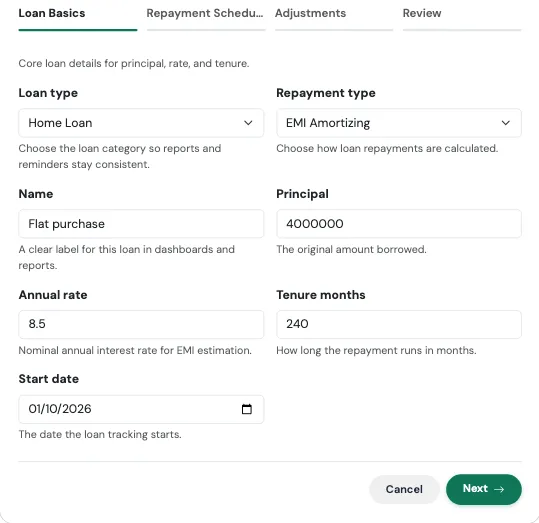539x523 pixels.
Task: Focus the Name field with Flat purchase
Action: (141, 224)
